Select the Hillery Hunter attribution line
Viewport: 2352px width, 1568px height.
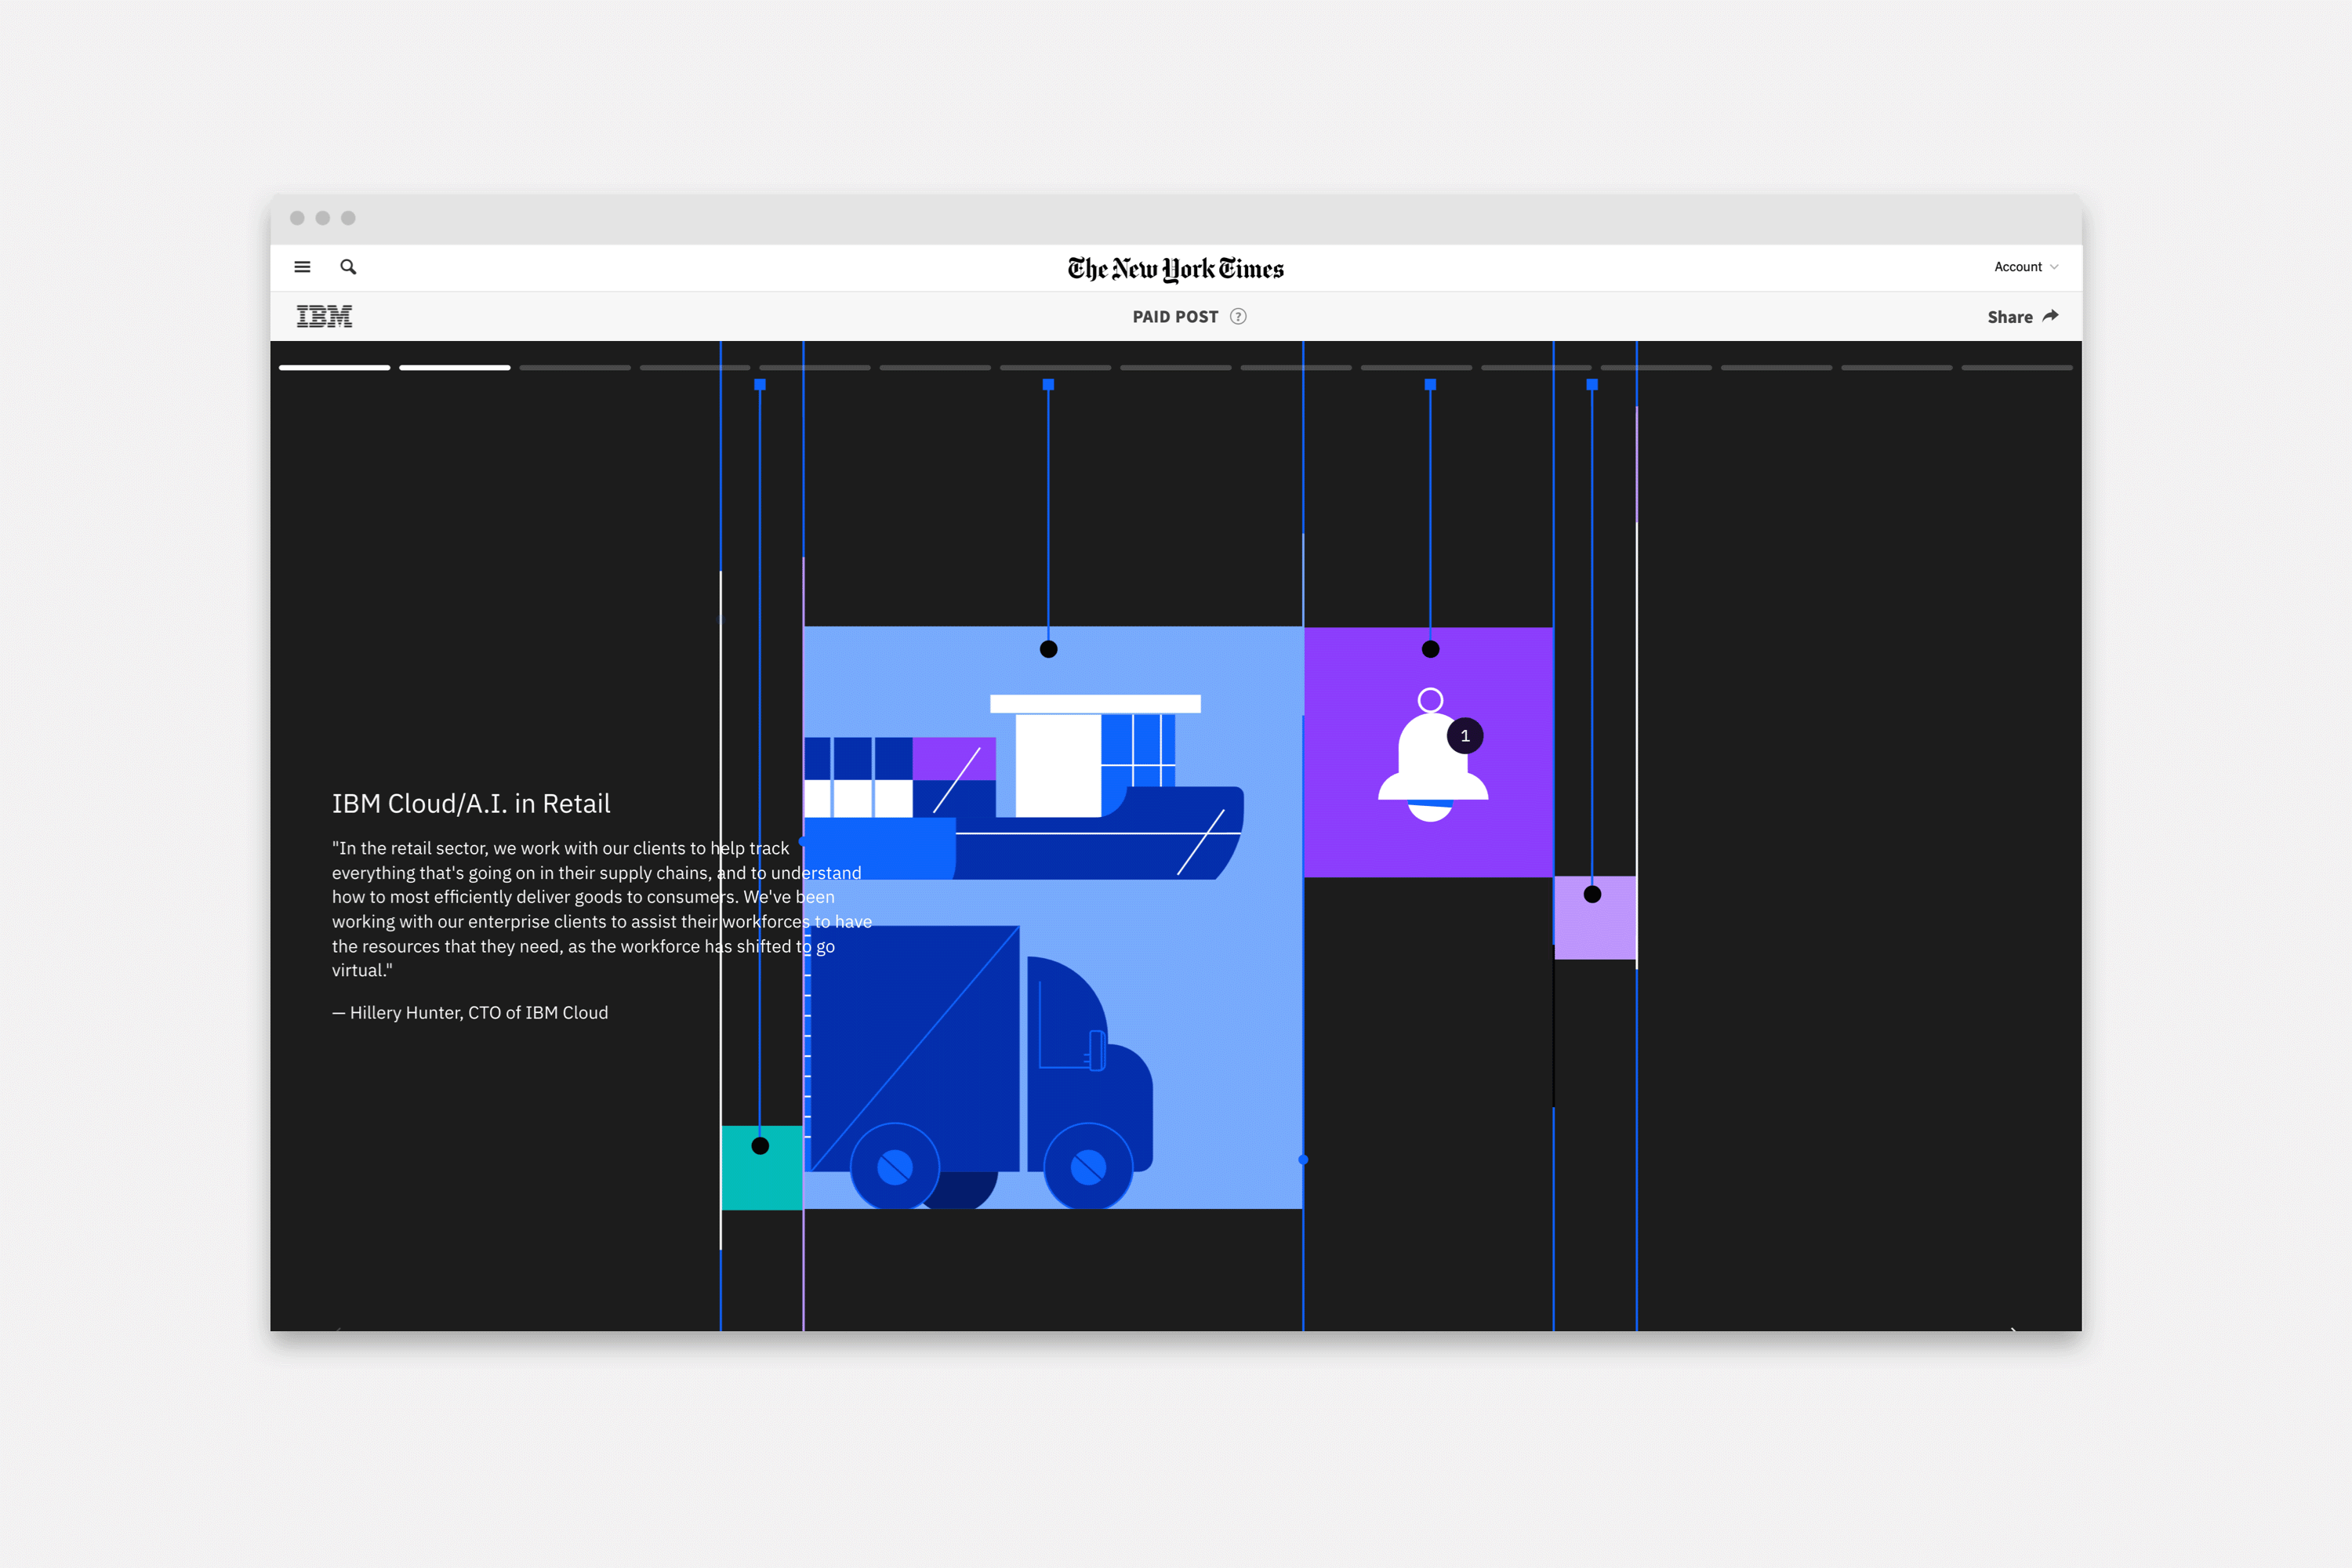click(470, 1013)
